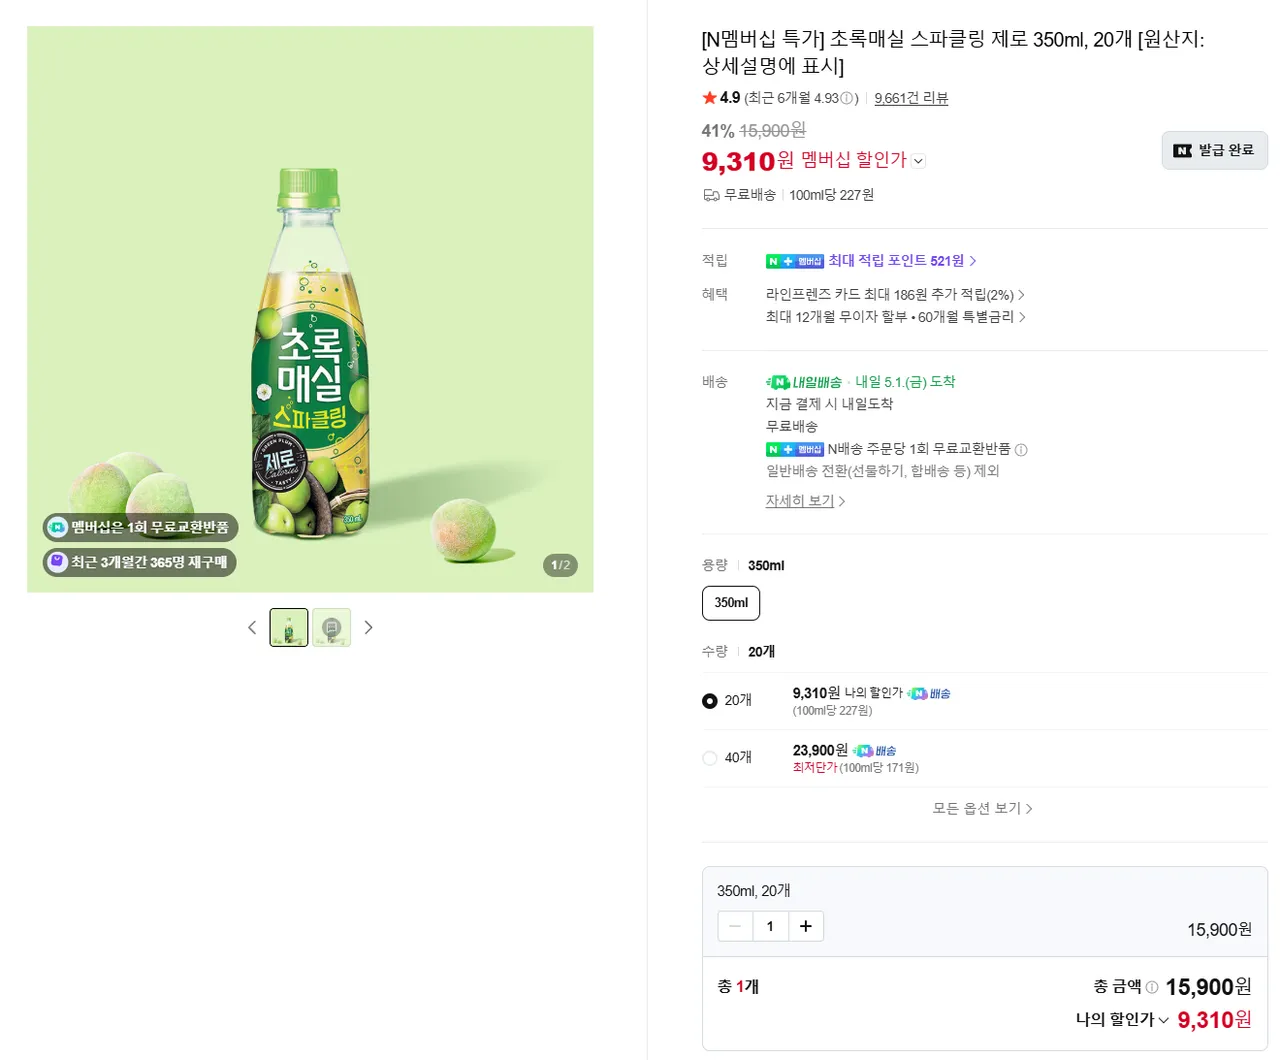Choose the 350ml volume option
This screenshot has height=1060, width=1280.
731,603
